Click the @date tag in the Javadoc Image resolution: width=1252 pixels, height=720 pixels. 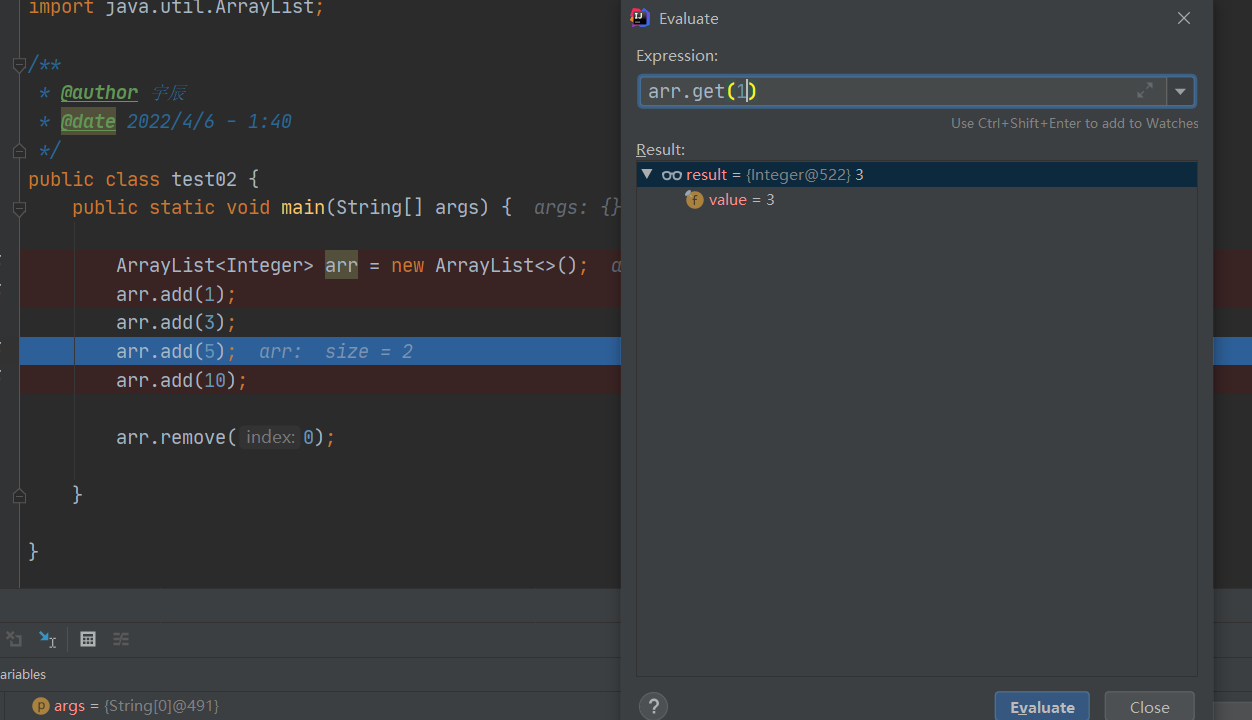88,122
